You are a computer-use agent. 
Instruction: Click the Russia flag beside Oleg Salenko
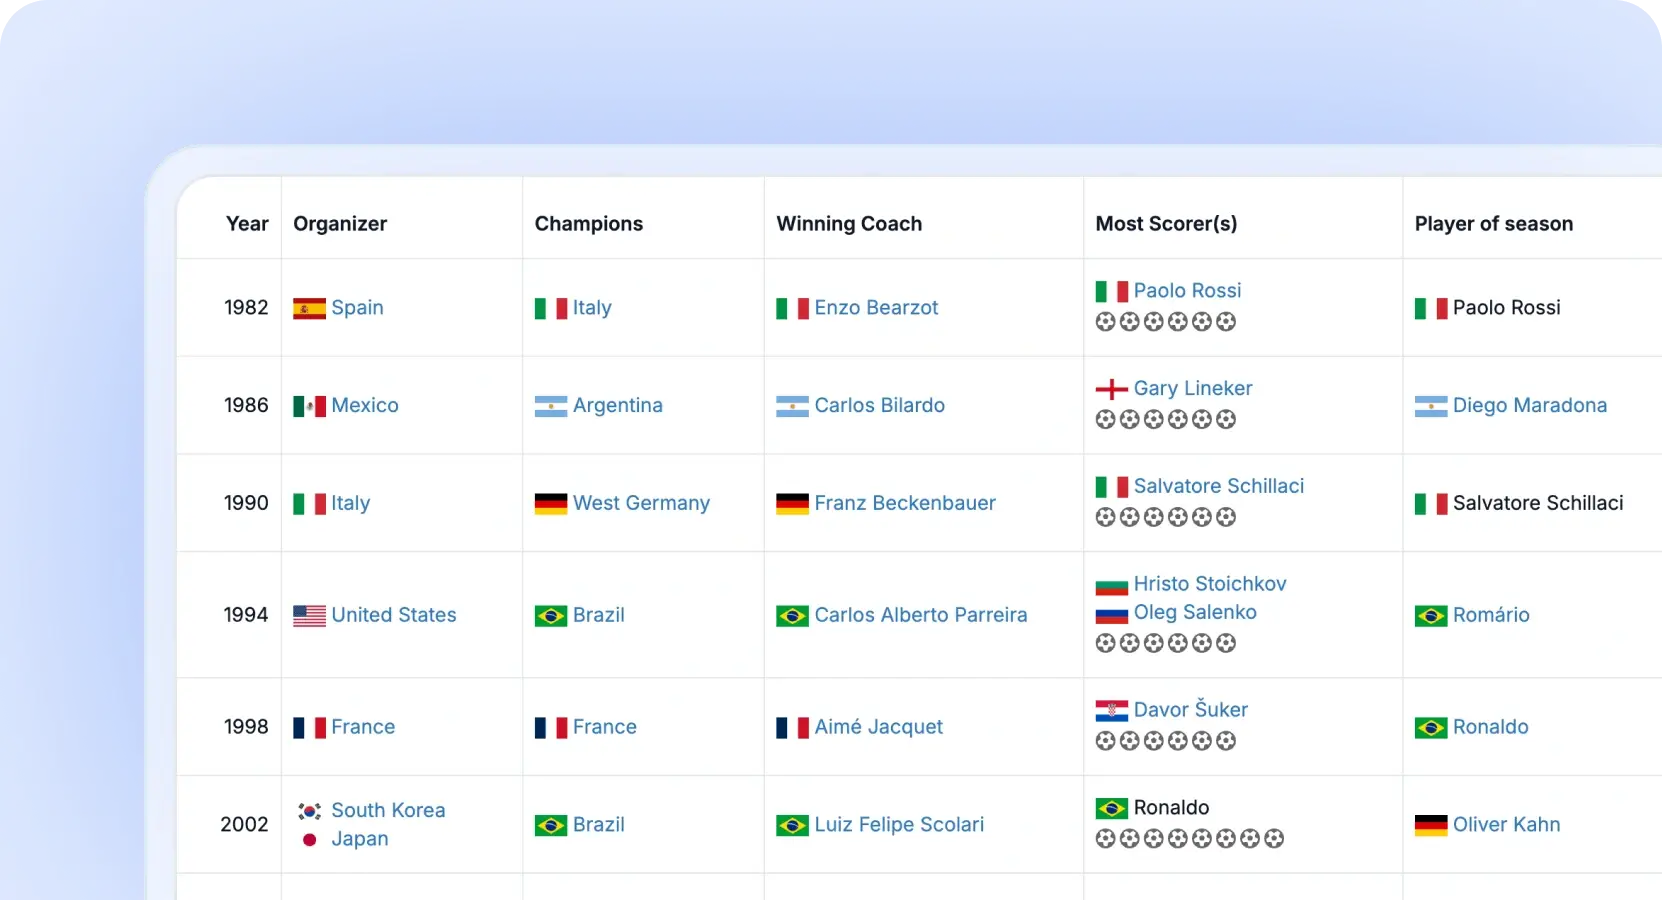tap(1111, 613)
